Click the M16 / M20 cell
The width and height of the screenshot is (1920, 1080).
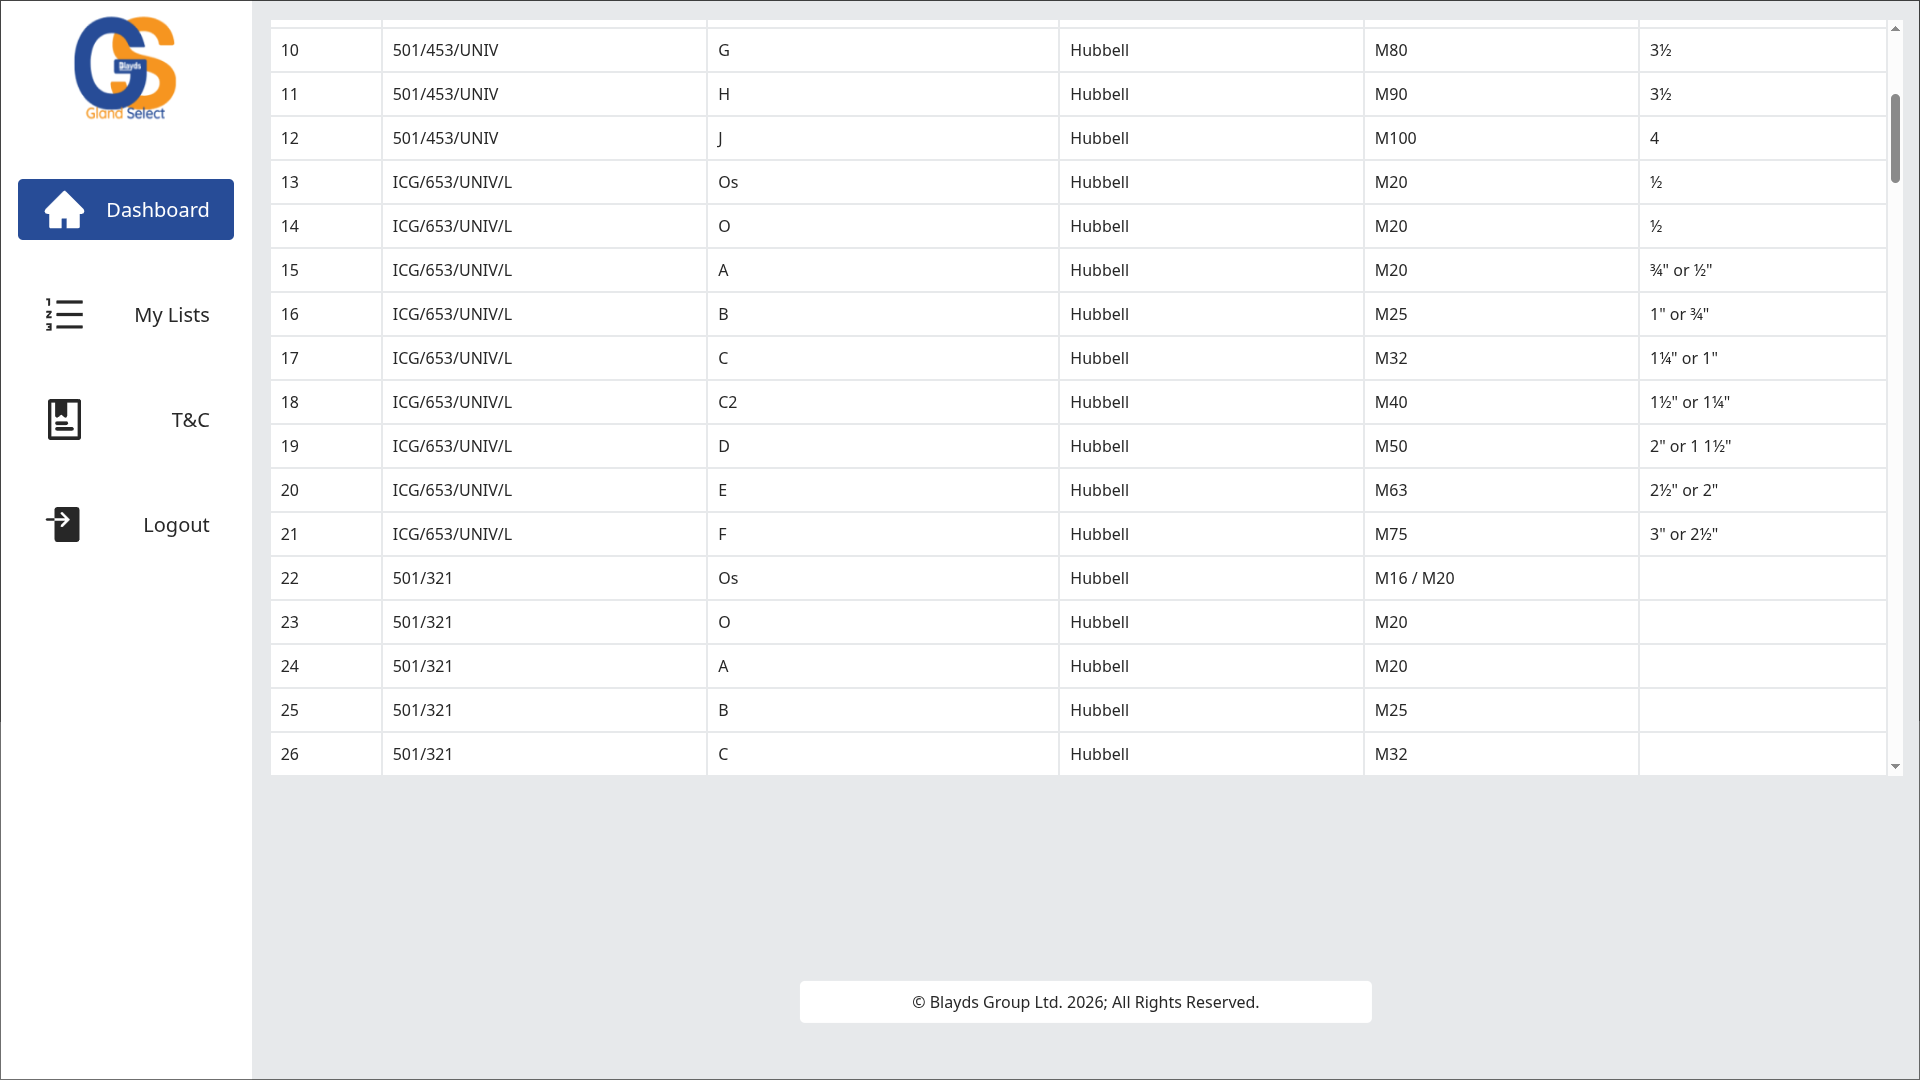[1414, 578]
